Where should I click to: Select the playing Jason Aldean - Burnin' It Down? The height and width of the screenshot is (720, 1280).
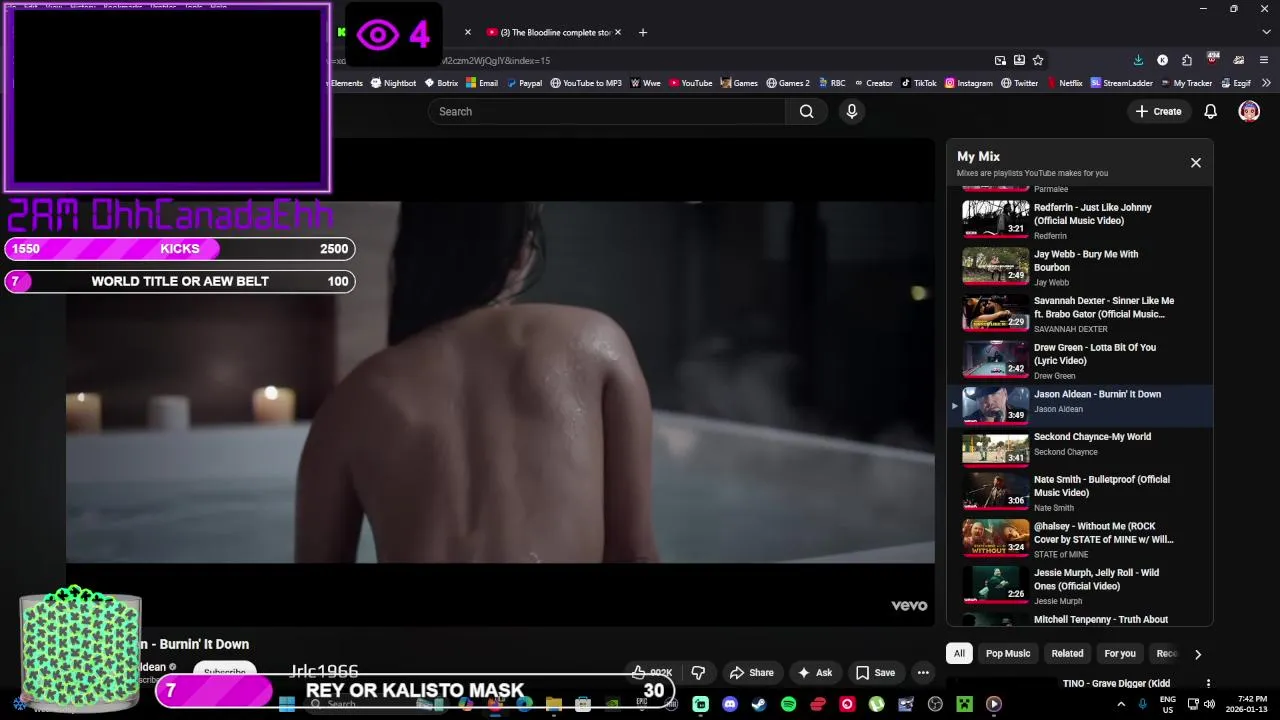1079,405
